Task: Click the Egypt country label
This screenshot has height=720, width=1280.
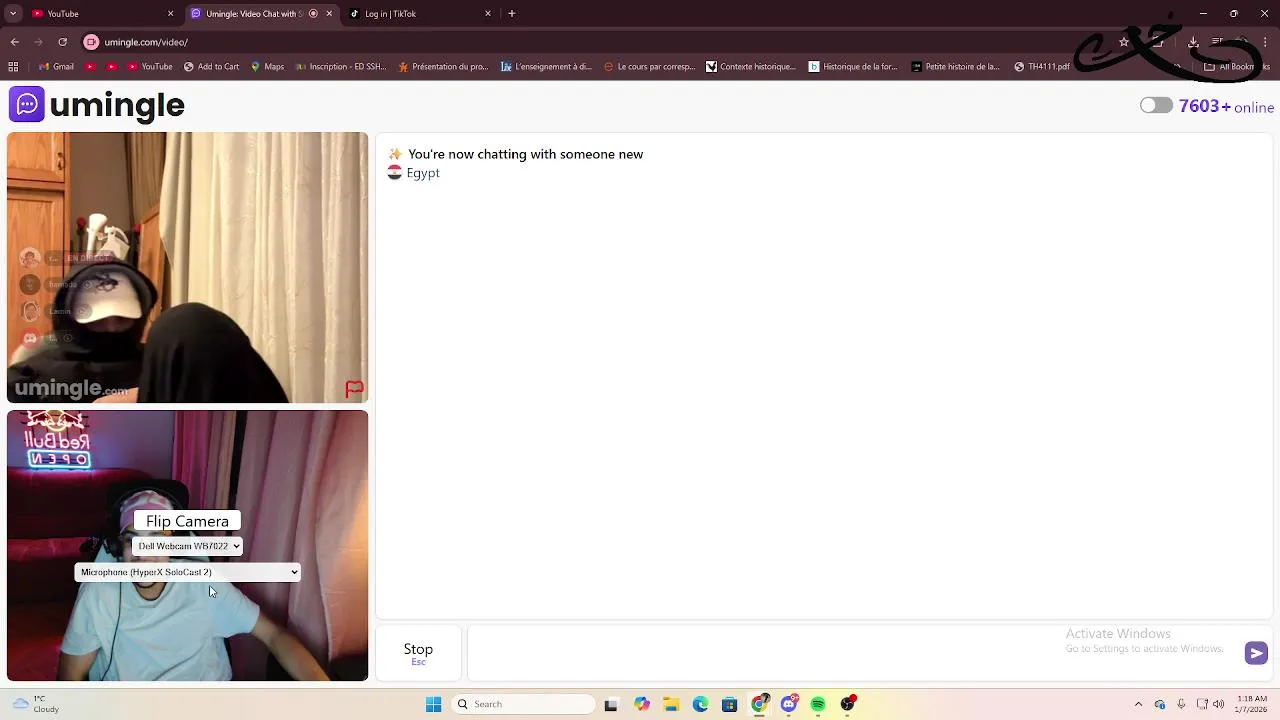Action: [x=423, y=173]
